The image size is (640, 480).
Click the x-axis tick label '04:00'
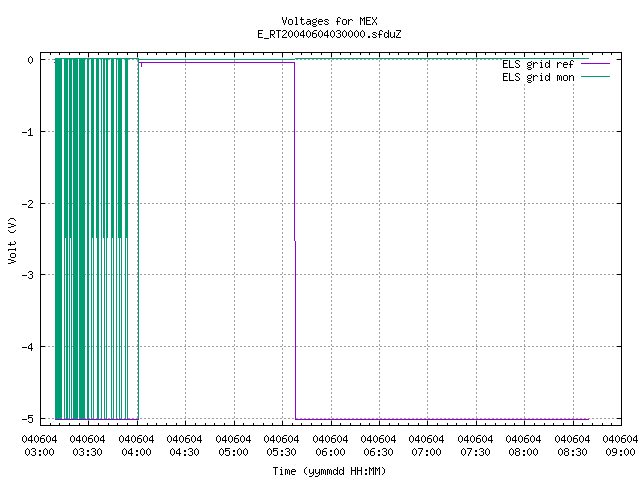click(136, 452)
